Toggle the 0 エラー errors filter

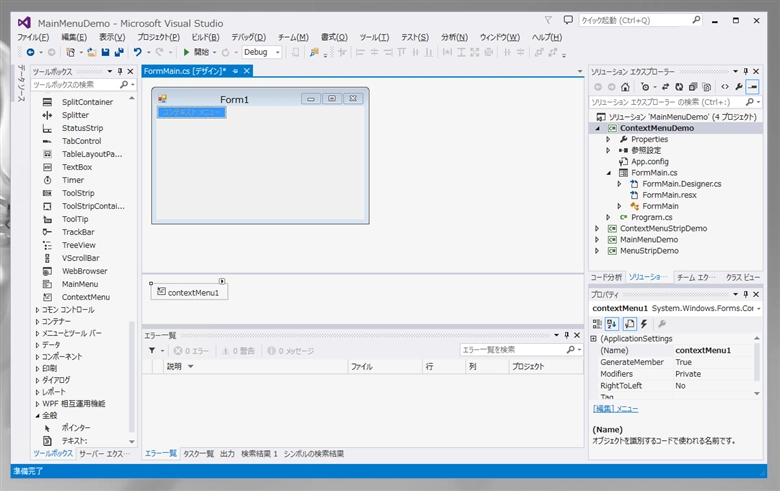pos(191,351)
